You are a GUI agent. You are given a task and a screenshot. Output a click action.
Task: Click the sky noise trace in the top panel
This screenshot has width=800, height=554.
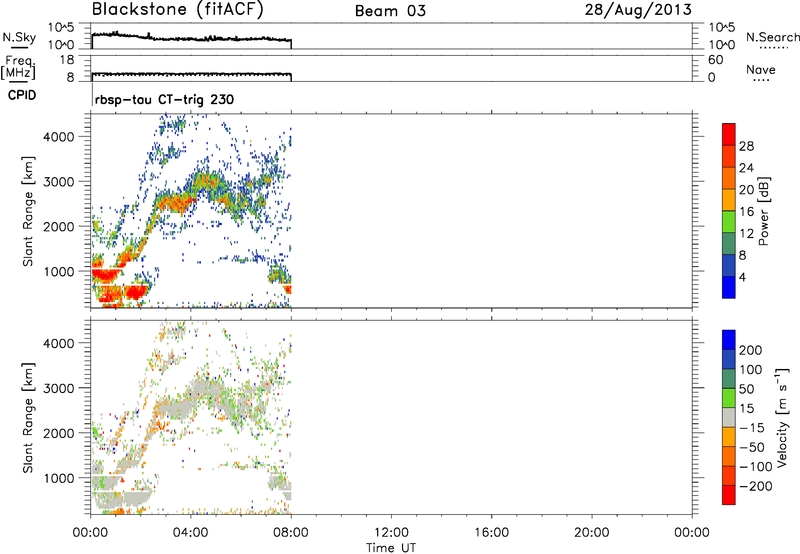coord(191,38)
